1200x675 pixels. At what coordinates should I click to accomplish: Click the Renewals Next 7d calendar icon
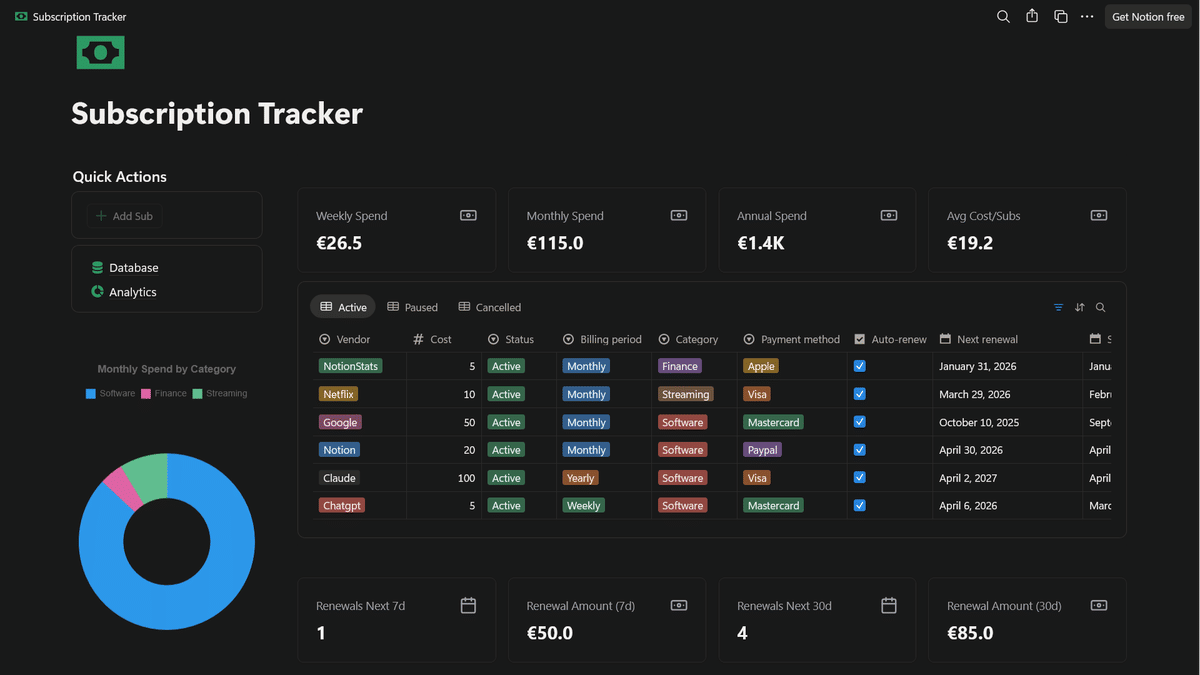pos(468,605)
